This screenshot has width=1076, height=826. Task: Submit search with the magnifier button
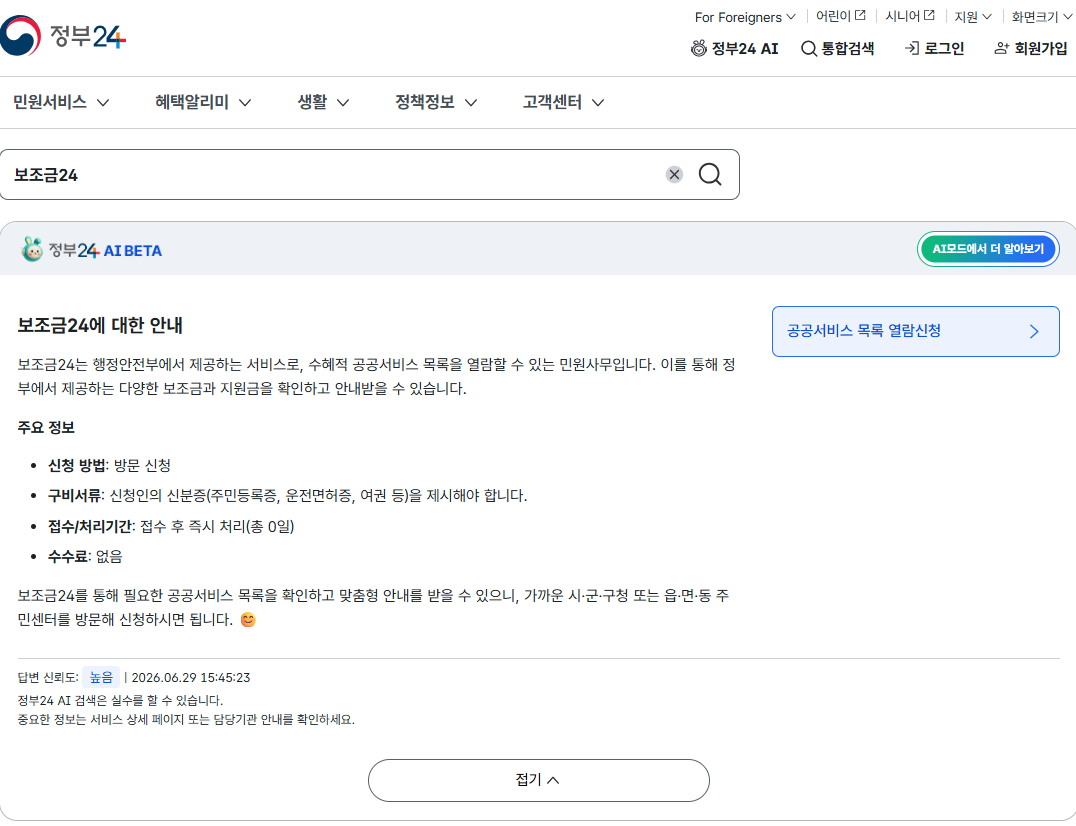[710, 174]
